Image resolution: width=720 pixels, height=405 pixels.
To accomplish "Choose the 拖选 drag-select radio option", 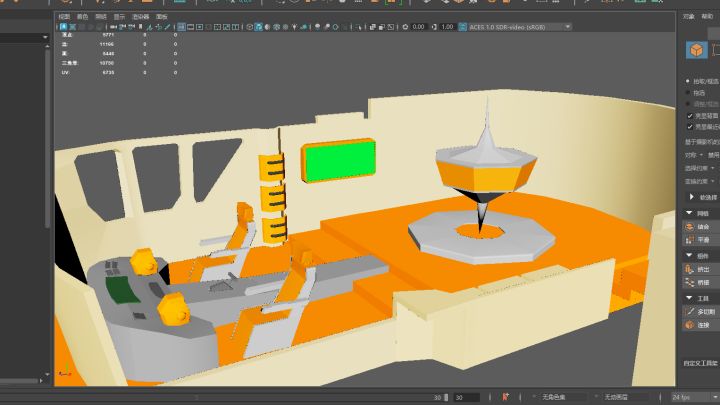I will (x=688, y=92).
